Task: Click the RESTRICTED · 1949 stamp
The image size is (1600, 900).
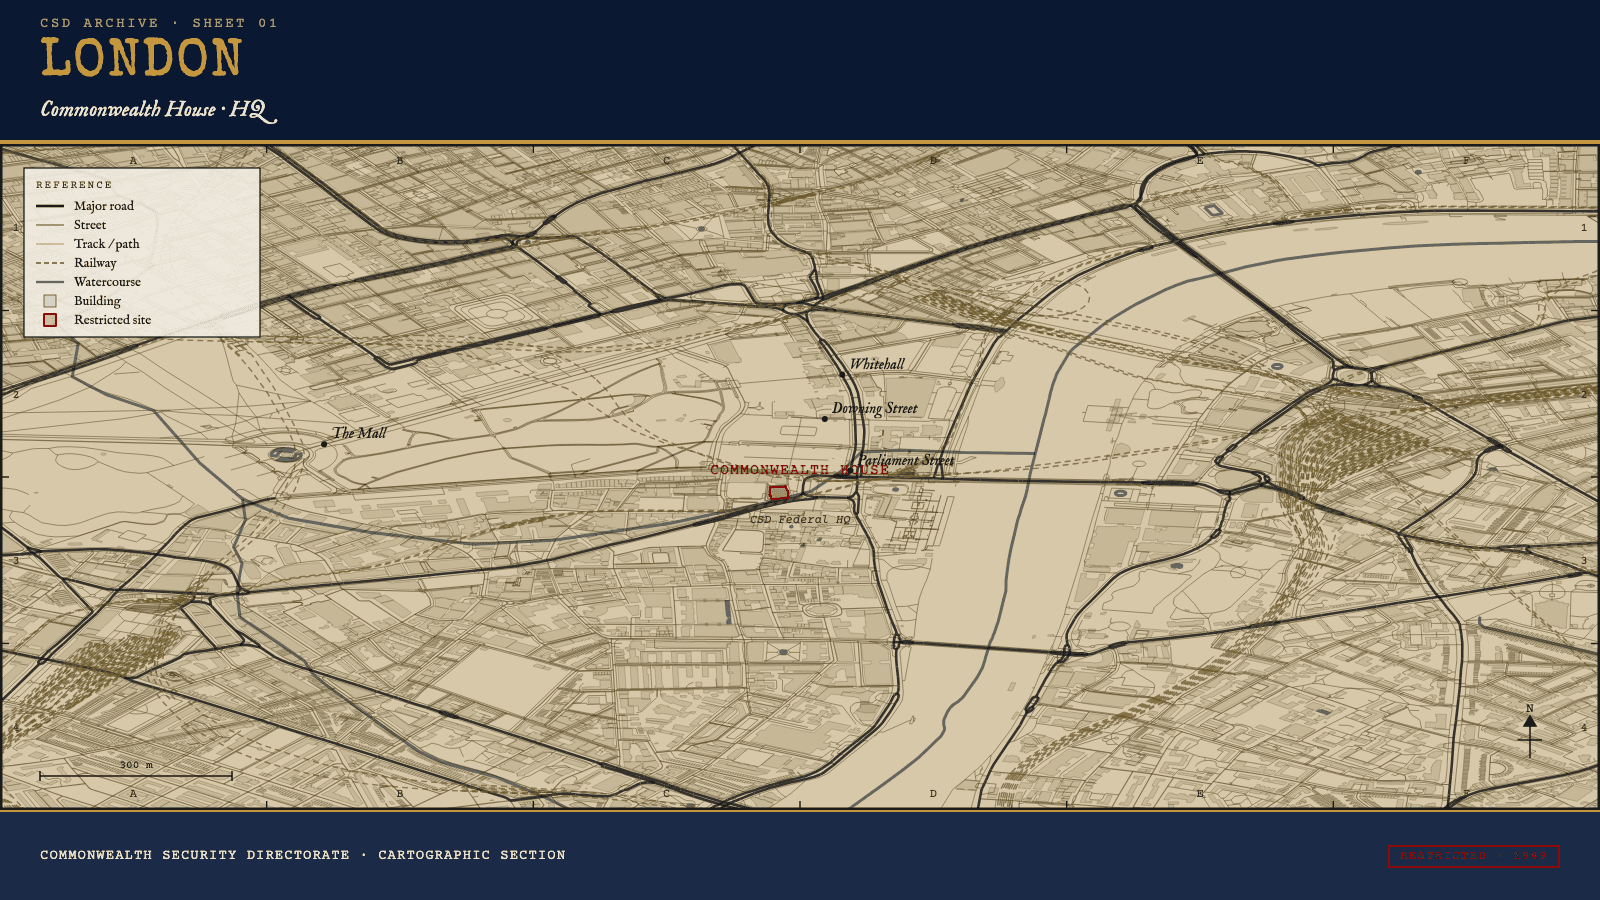Action: click(1473, 856)
